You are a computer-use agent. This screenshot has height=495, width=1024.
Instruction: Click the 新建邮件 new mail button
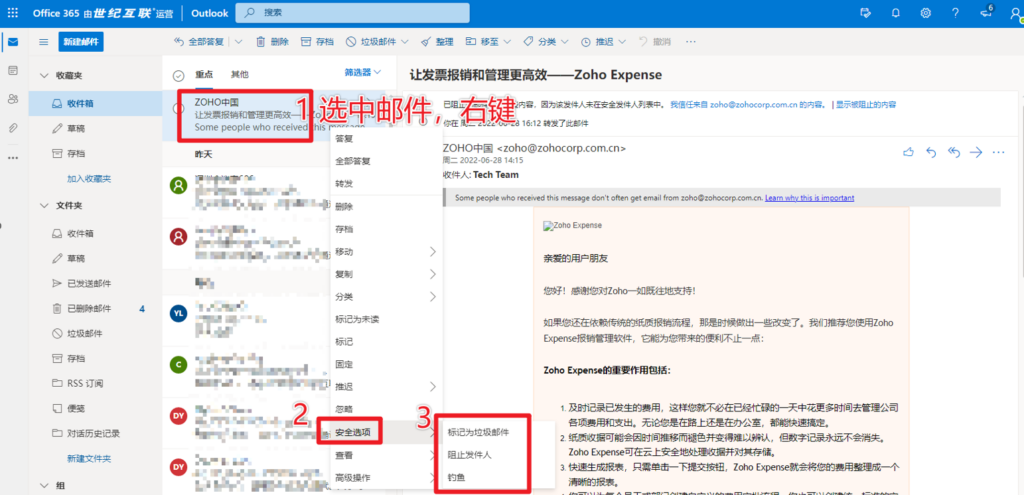coord(81,42)
